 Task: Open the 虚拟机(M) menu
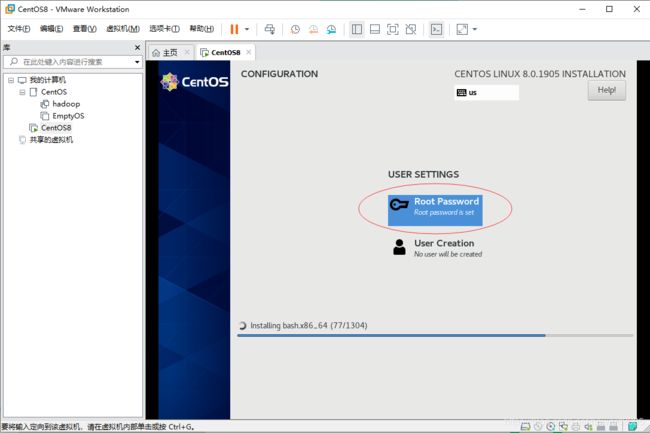(x=123, y=29)
